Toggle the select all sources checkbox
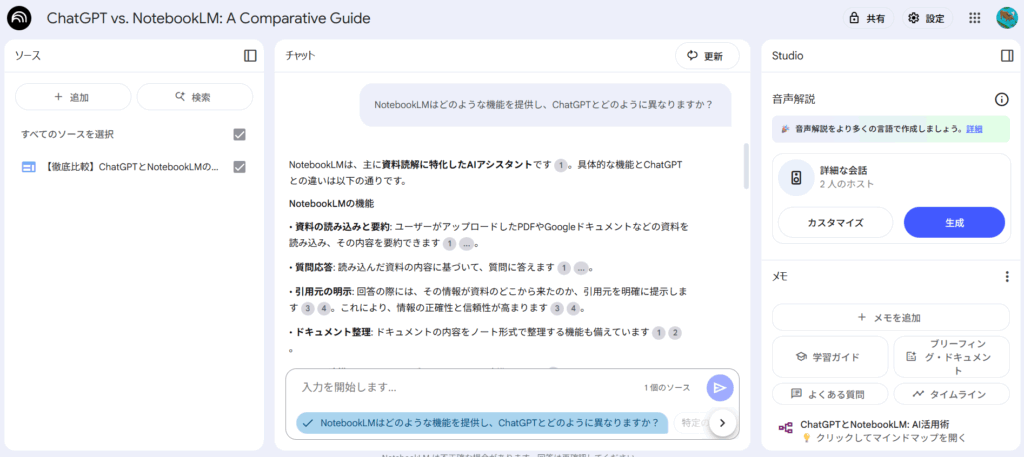The height and width of the screenshot is (457, 1024). [240, 134]
